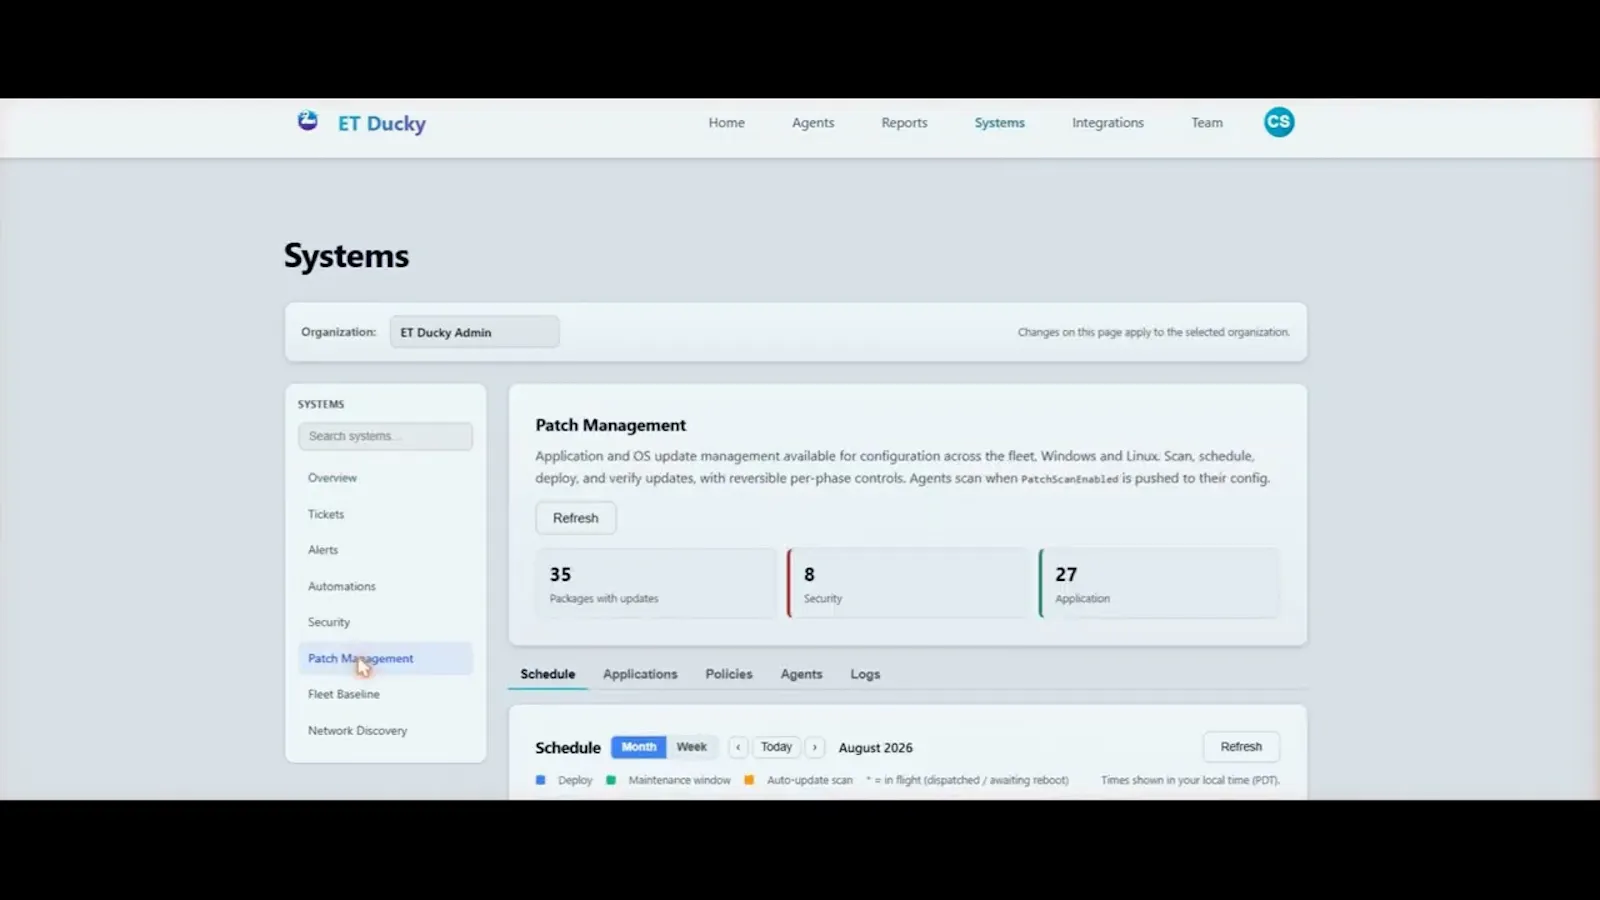Click the Search systems input field
The height and width of the screenshot is (900, 1600).
pos(385,436)
